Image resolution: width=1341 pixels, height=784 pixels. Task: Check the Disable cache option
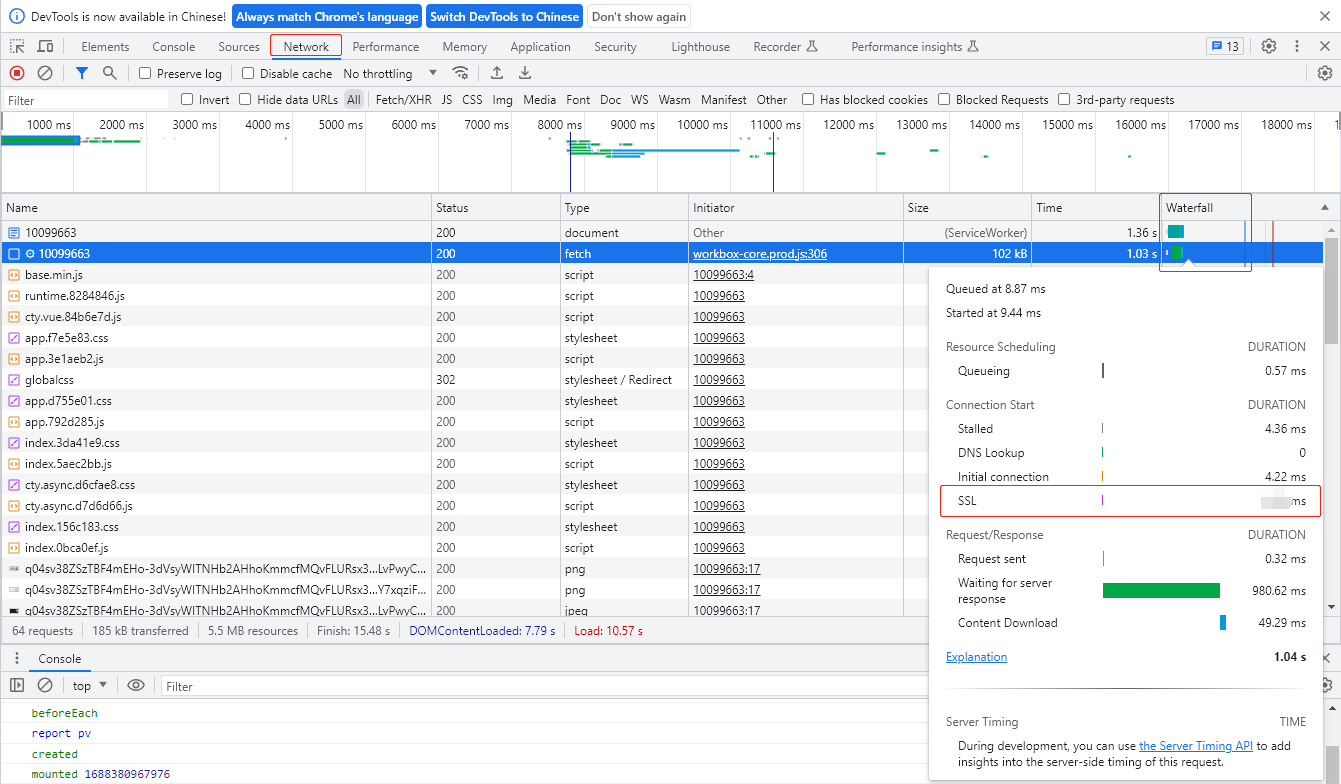click(x=249, y=74)
